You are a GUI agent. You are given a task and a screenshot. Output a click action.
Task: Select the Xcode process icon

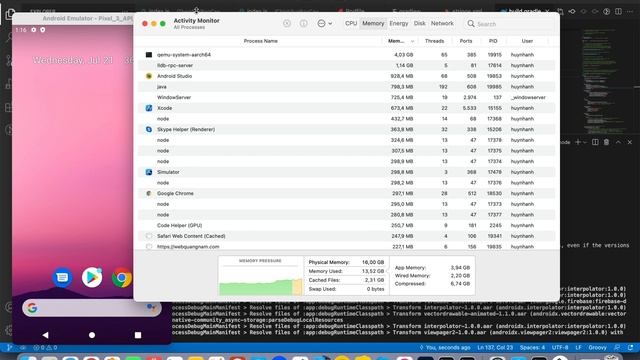click(x=149, y=108)
